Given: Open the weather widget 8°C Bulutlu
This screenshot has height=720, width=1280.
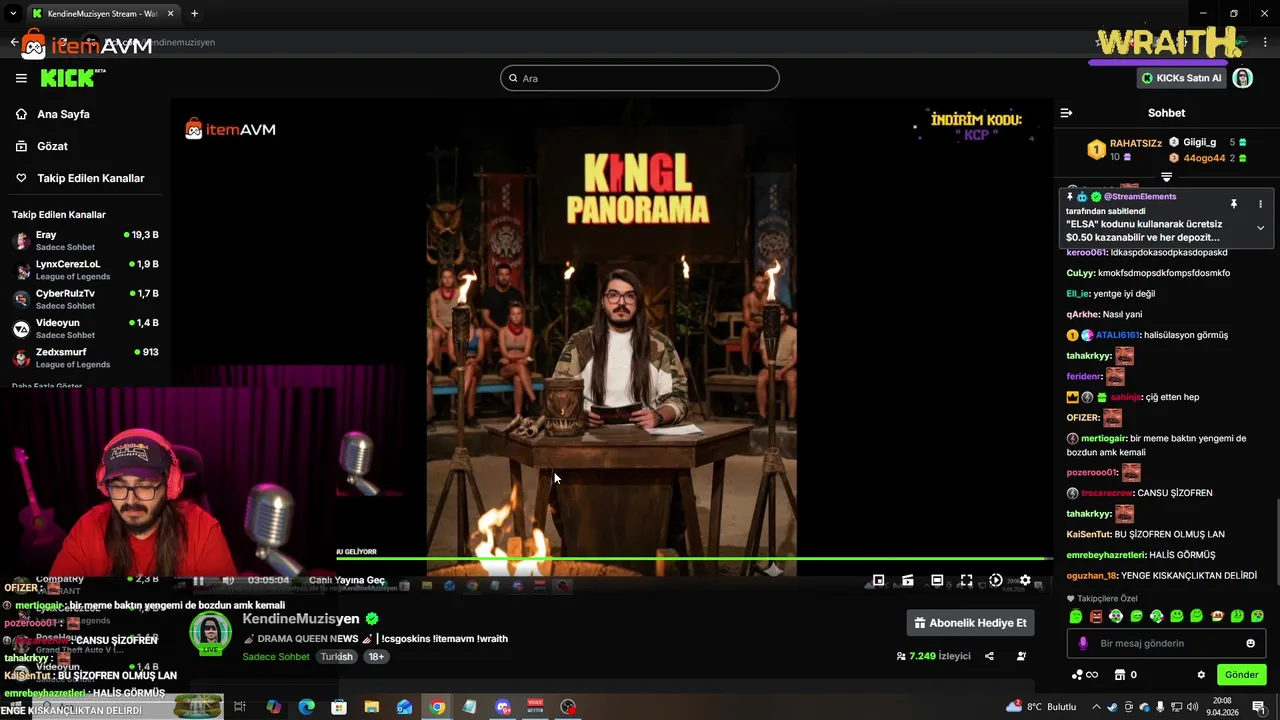Looking at the screenshot, I should (1041, 707).
